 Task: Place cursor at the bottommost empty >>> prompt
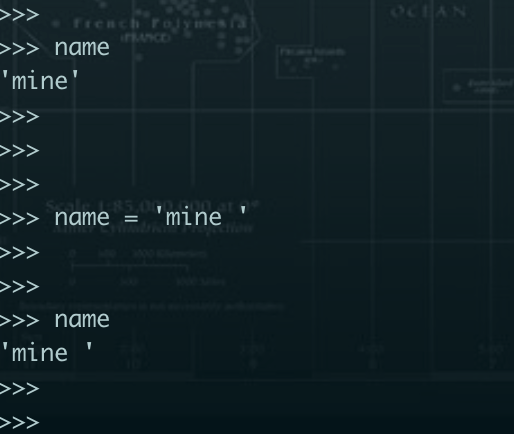pos(19,423)
